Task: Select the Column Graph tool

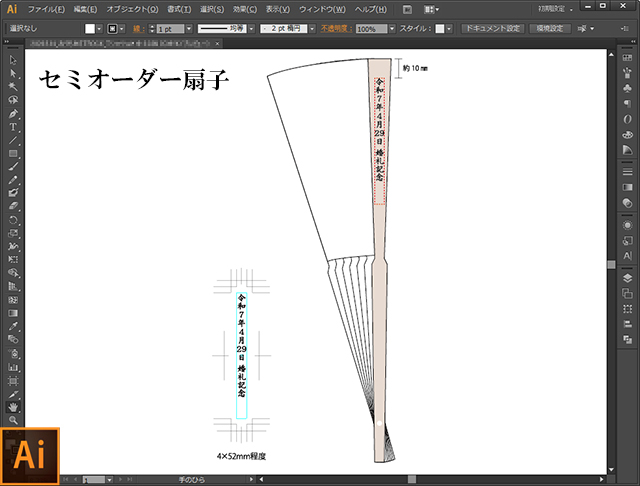Action: [13, 367]
